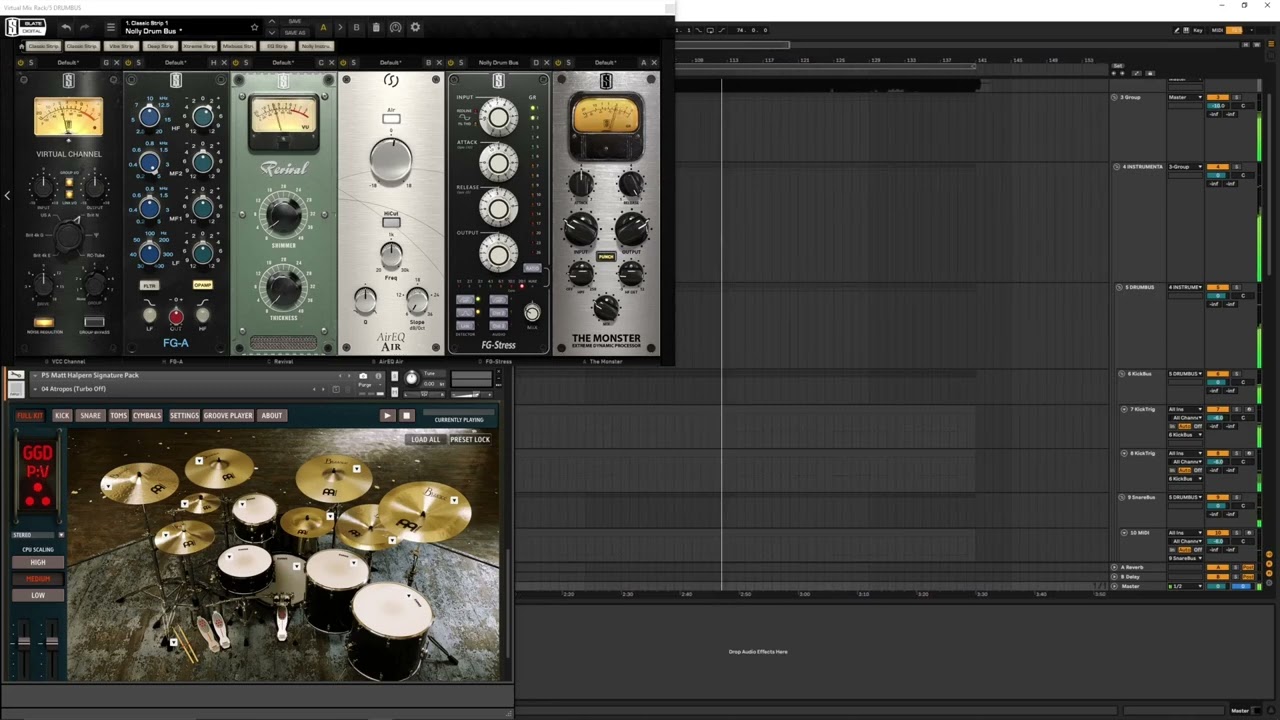Image resolution: width=1280 pixels, height=720 pixels.
Task: Remove the FG-Stress module with its X
Action: [x=545, y=63]
